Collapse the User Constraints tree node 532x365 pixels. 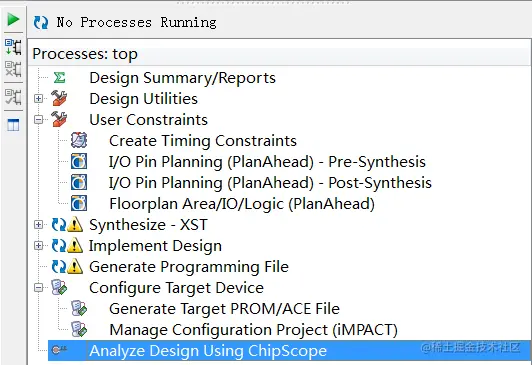point(38,119)
